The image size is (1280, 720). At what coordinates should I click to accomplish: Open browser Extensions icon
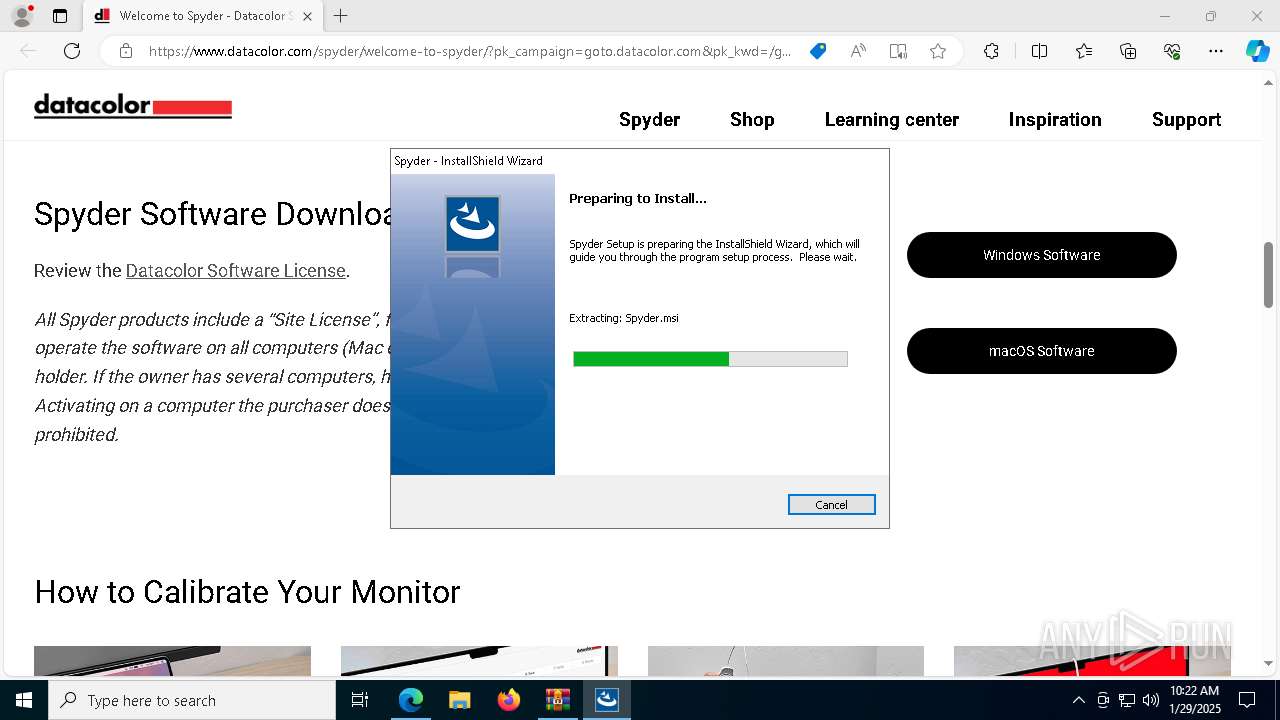click(991, 51)
